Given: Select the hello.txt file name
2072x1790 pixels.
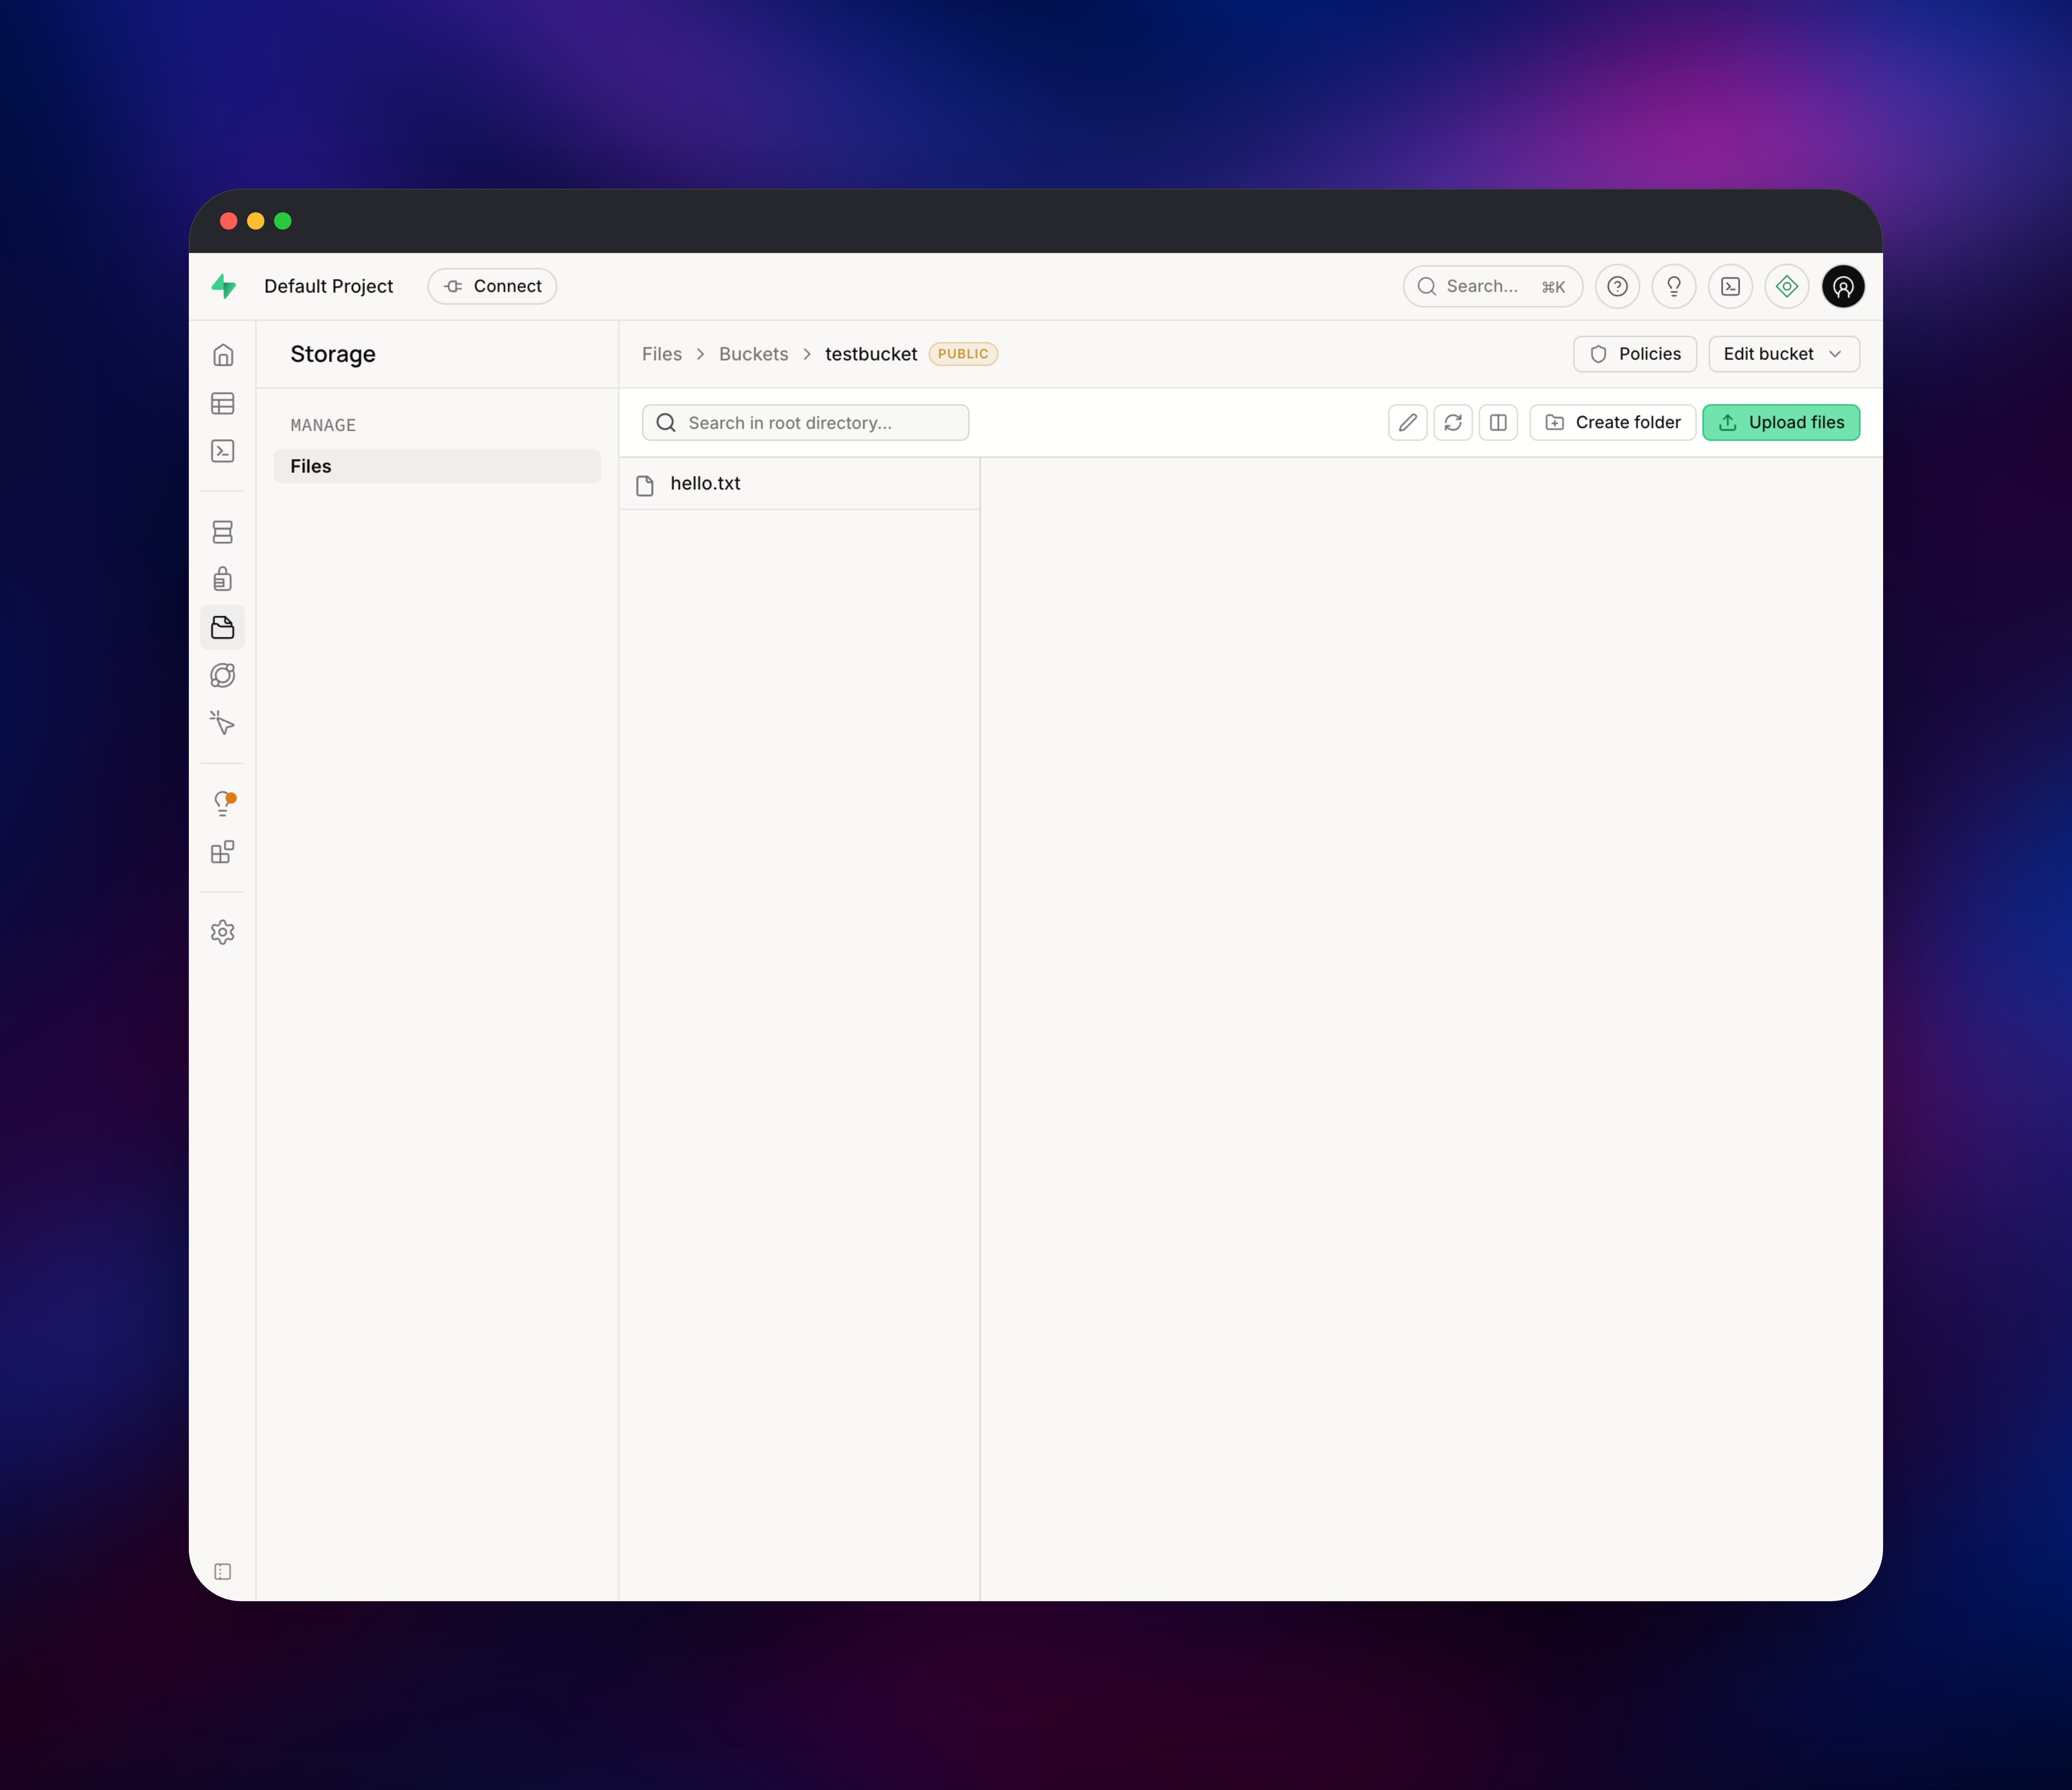Looking at the screenshot, I should [705, 484].
